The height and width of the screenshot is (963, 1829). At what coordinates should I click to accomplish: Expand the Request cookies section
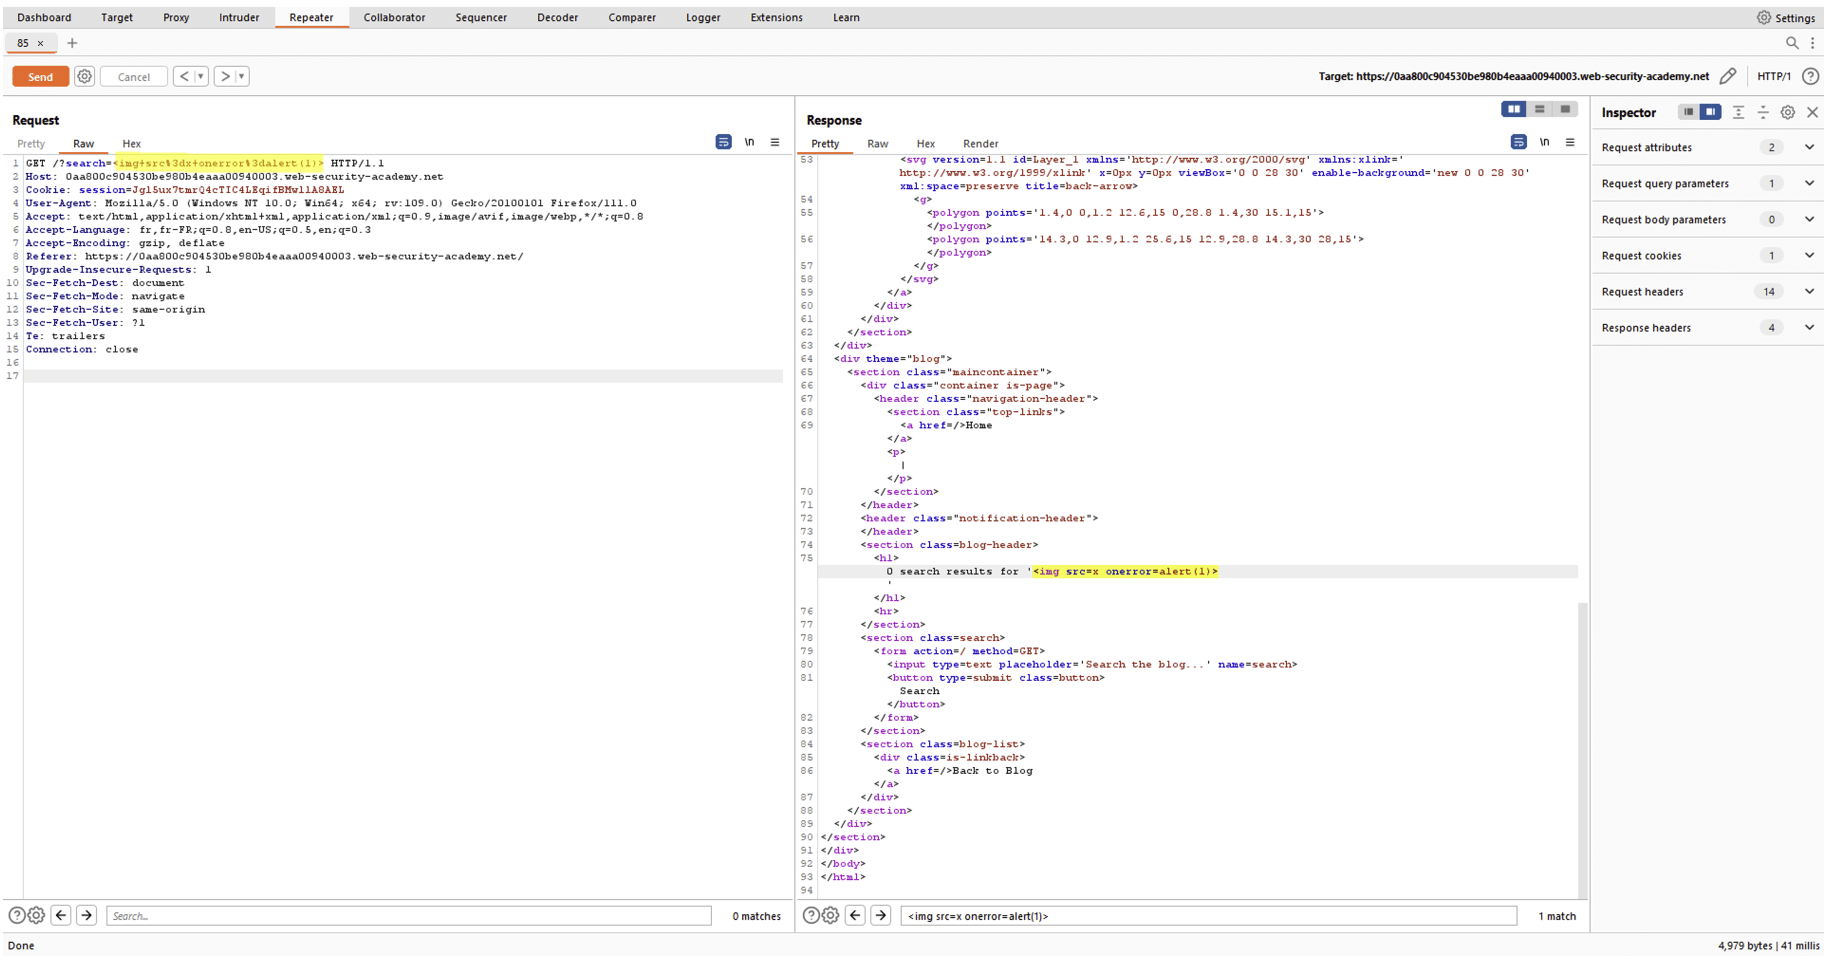click(1809, 256)
